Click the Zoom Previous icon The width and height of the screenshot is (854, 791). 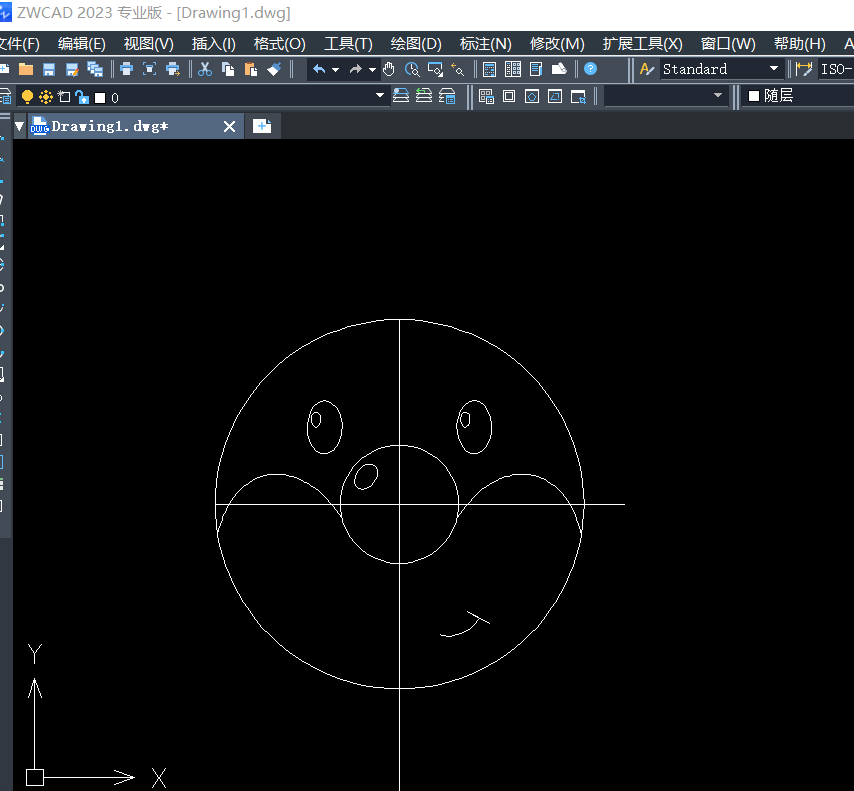coord(458,69)
